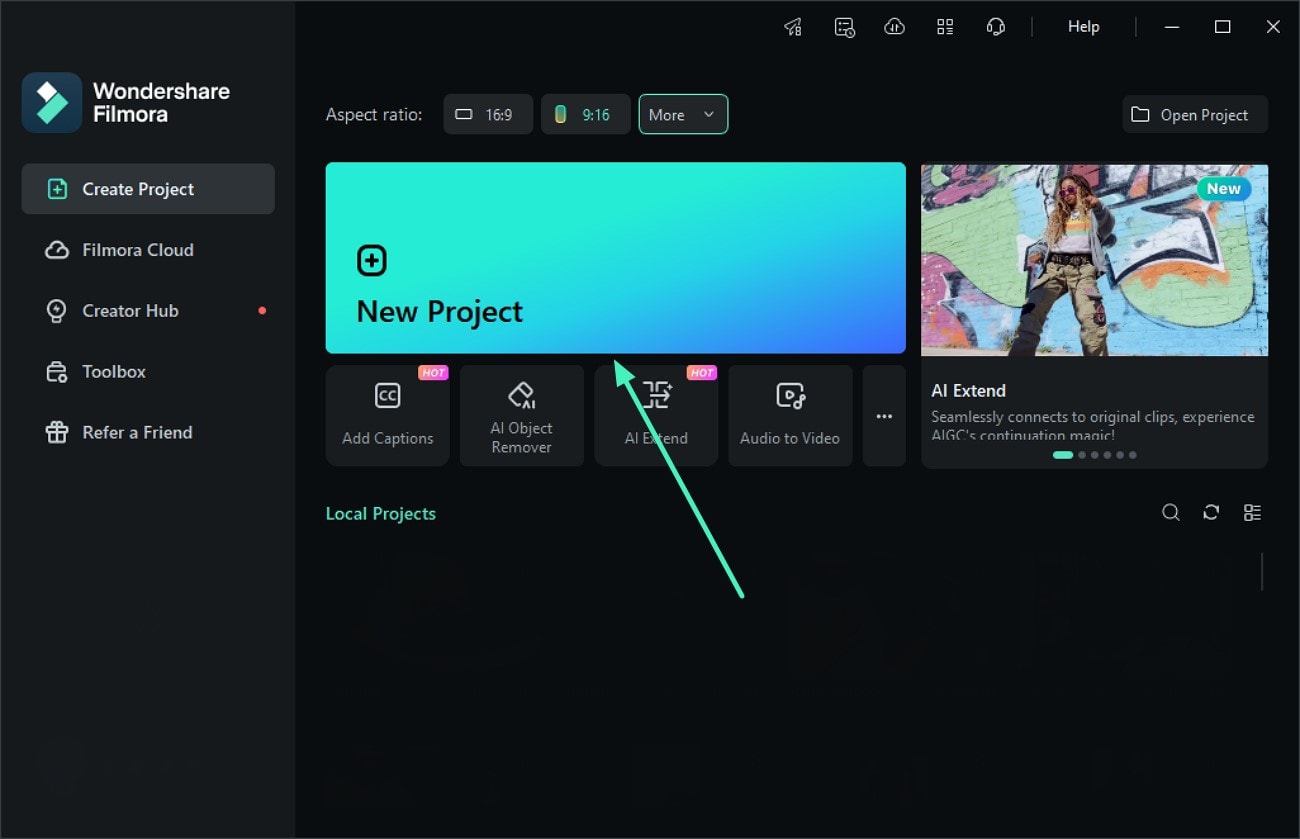Screen dimensions: 1300x839
Task: Open an existing project
Action: pos(1194,114)
